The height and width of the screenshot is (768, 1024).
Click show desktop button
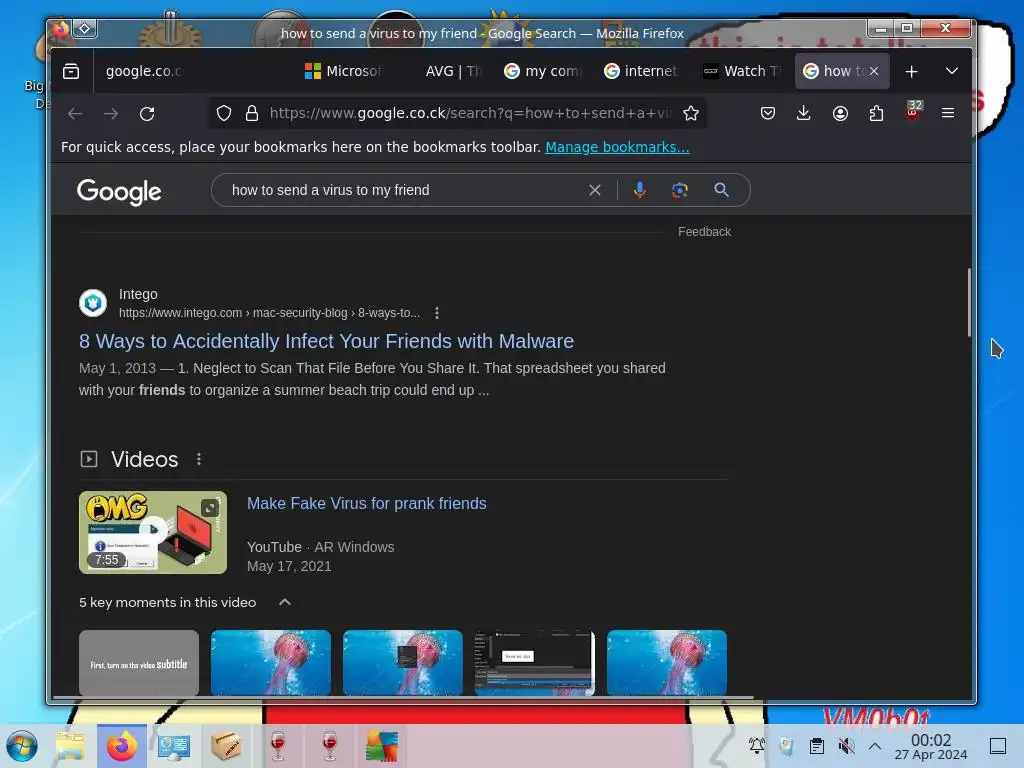point(998,746)
